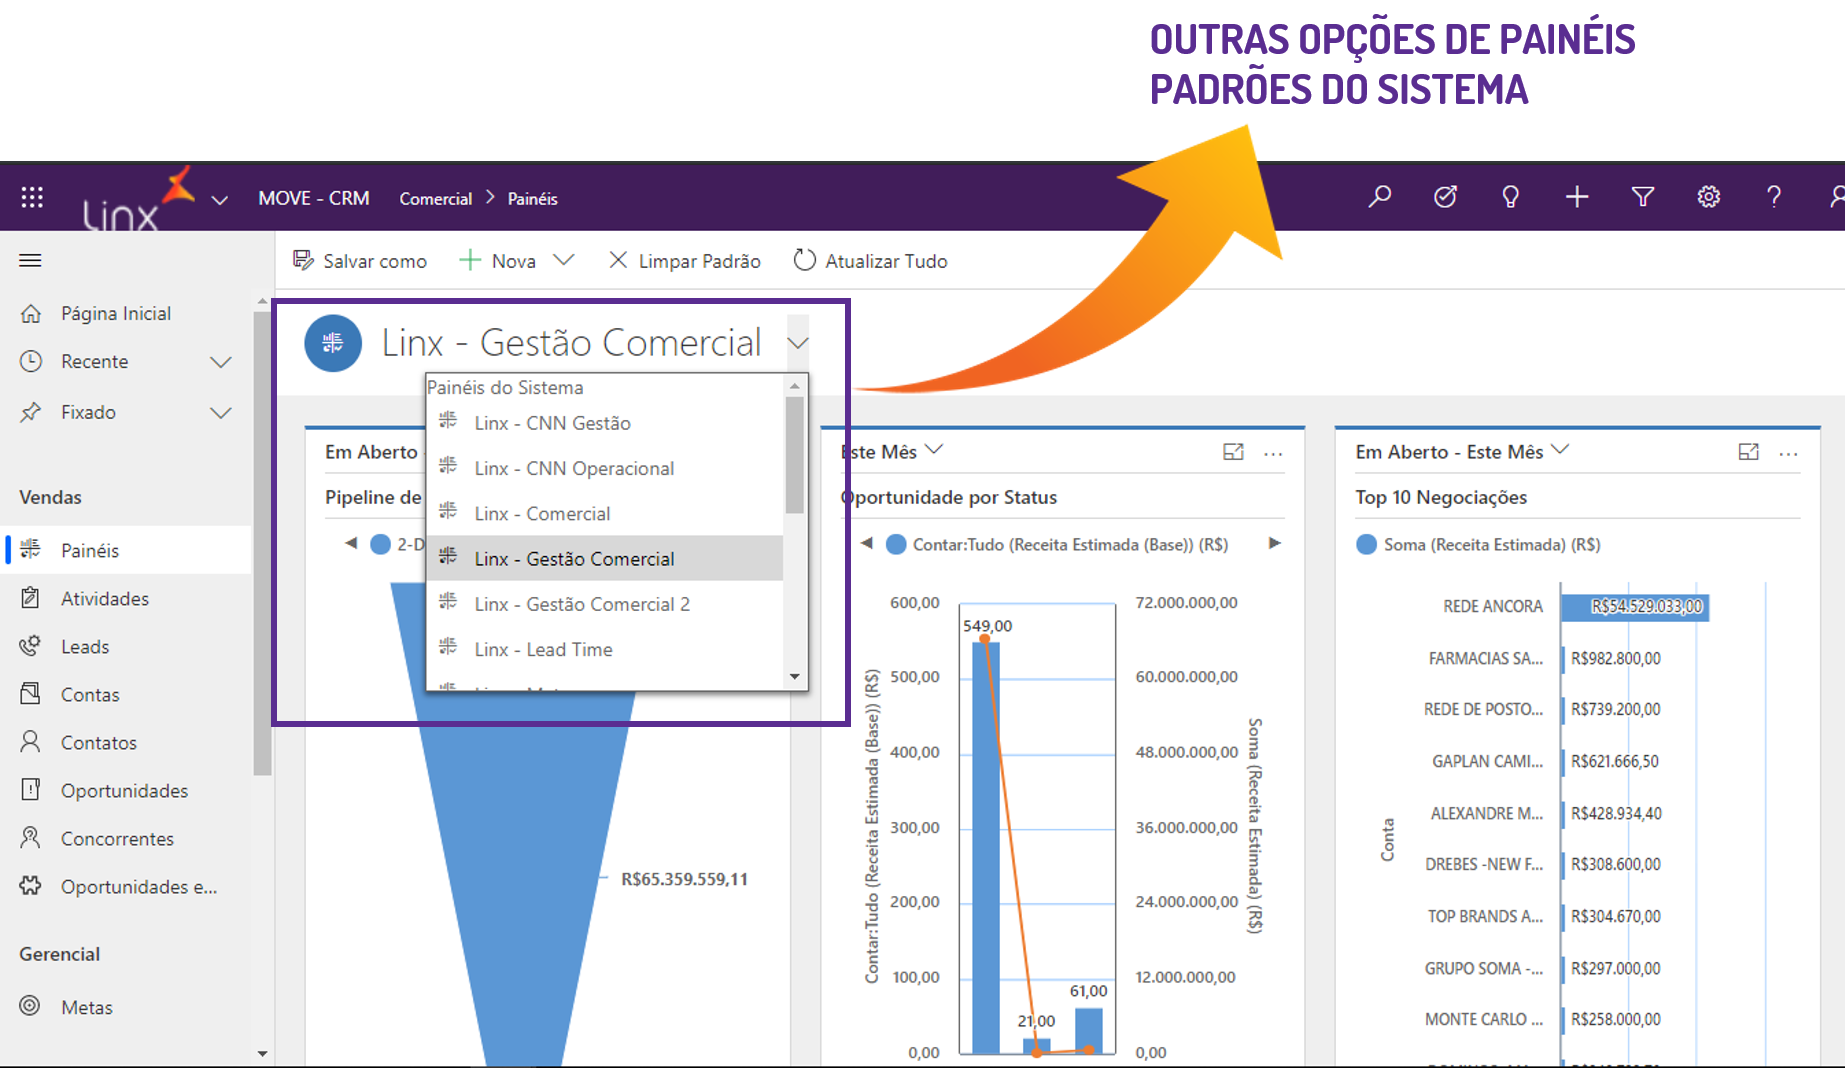Toggle the dashboard selector chevron beside title

(x=797, y=343)
